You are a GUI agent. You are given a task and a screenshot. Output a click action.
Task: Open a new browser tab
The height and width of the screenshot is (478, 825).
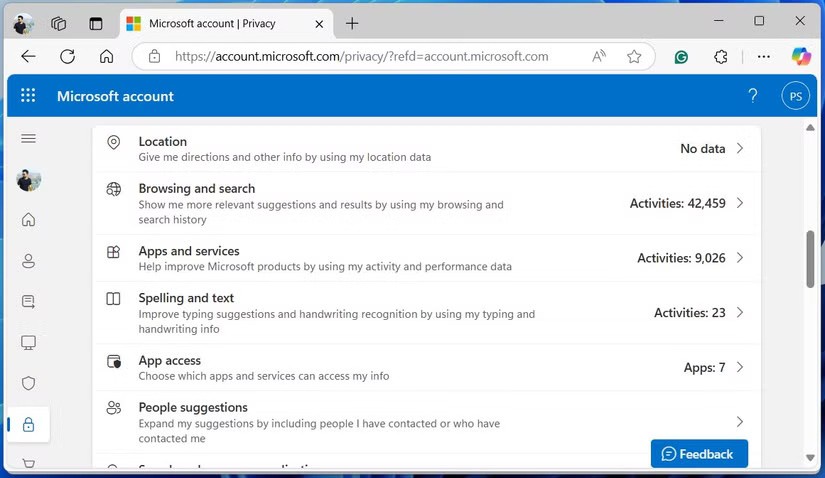point(352,23)
